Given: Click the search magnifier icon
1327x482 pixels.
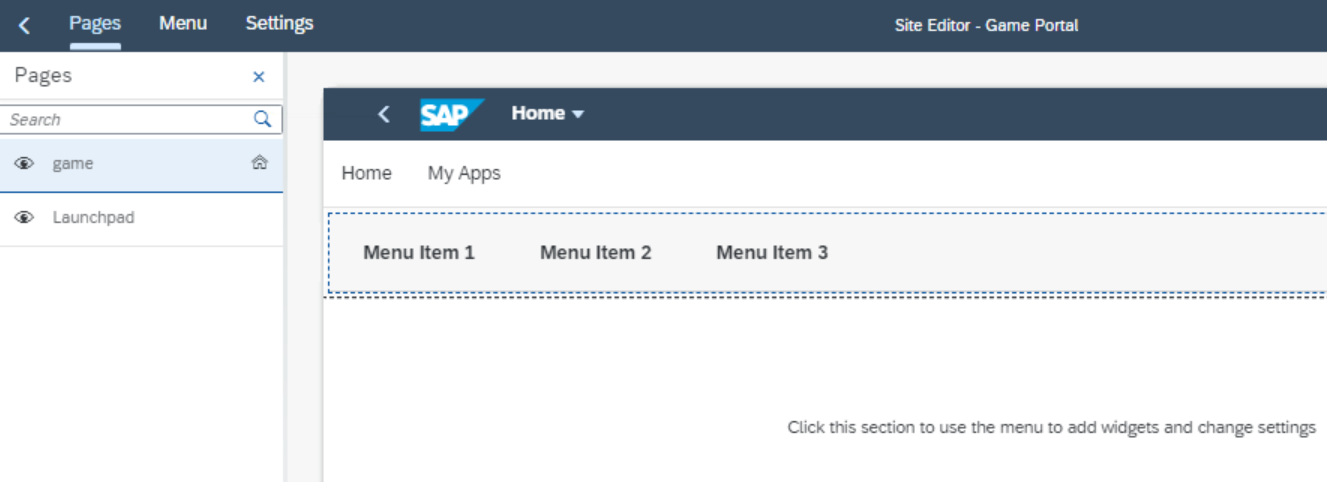Looking at the screenshot, I should point(263,119).
